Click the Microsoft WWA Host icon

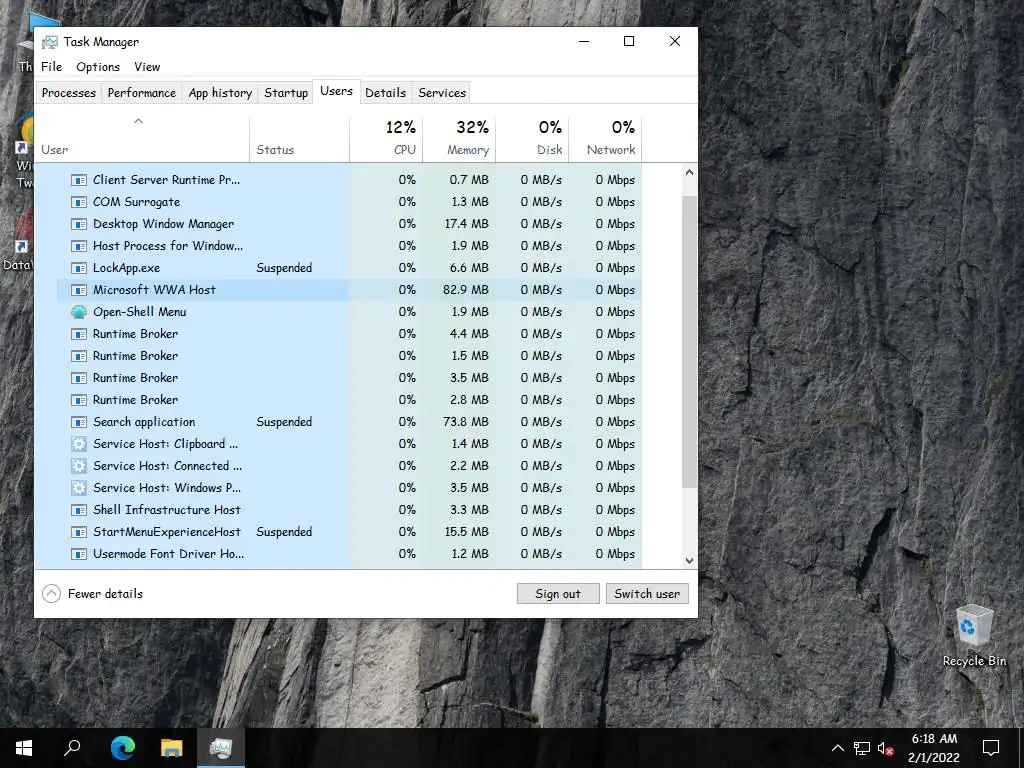79,290
